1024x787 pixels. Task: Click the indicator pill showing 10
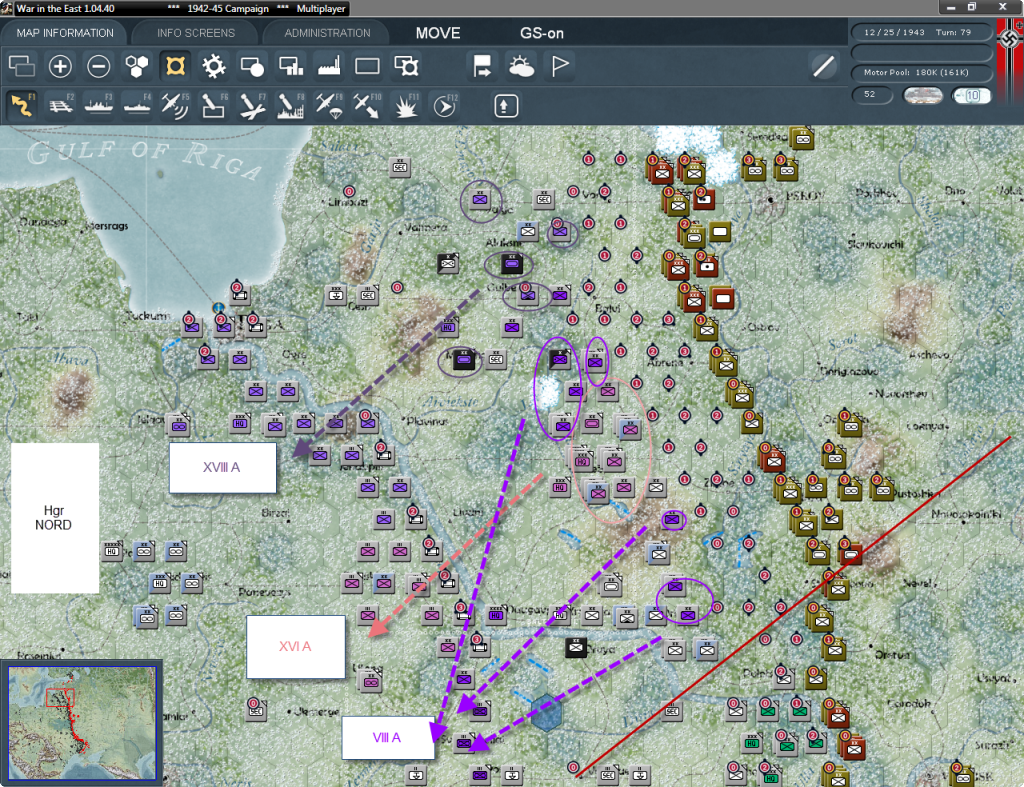click(x=971, y=95)
